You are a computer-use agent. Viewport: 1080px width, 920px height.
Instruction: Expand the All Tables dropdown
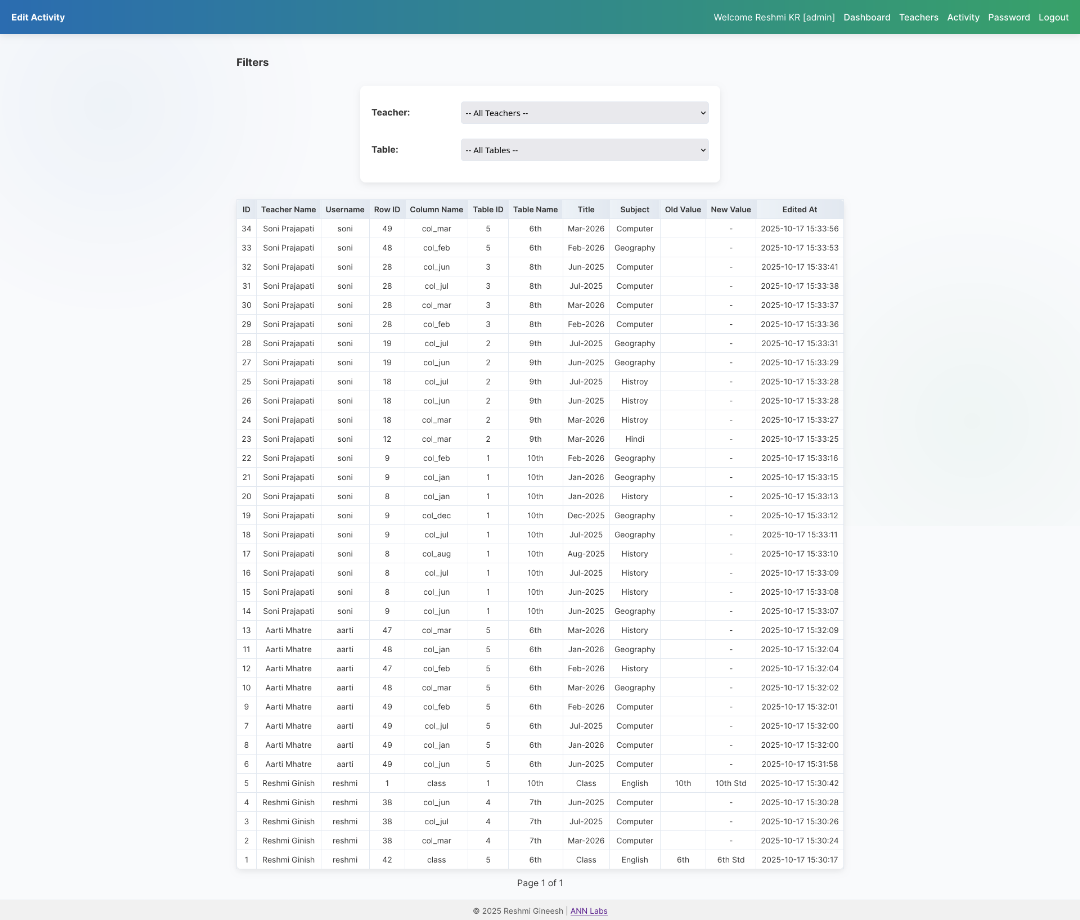(x=584, y=150)
